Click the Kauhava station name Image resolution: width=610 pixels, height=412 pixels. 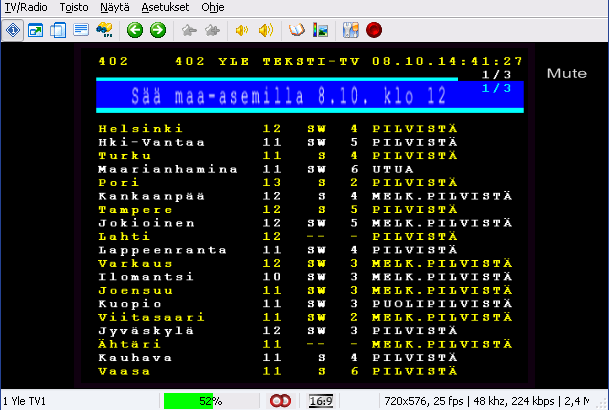point(135,358)
